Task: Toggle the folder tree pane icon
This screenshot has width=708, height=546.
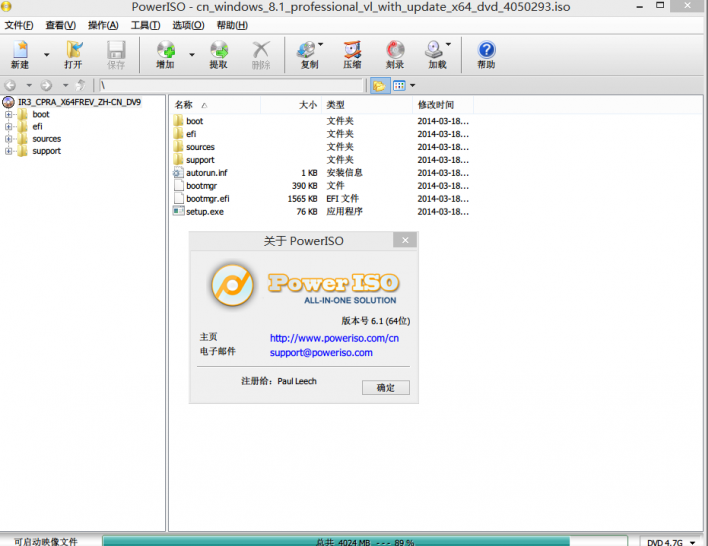Action: 380,85
